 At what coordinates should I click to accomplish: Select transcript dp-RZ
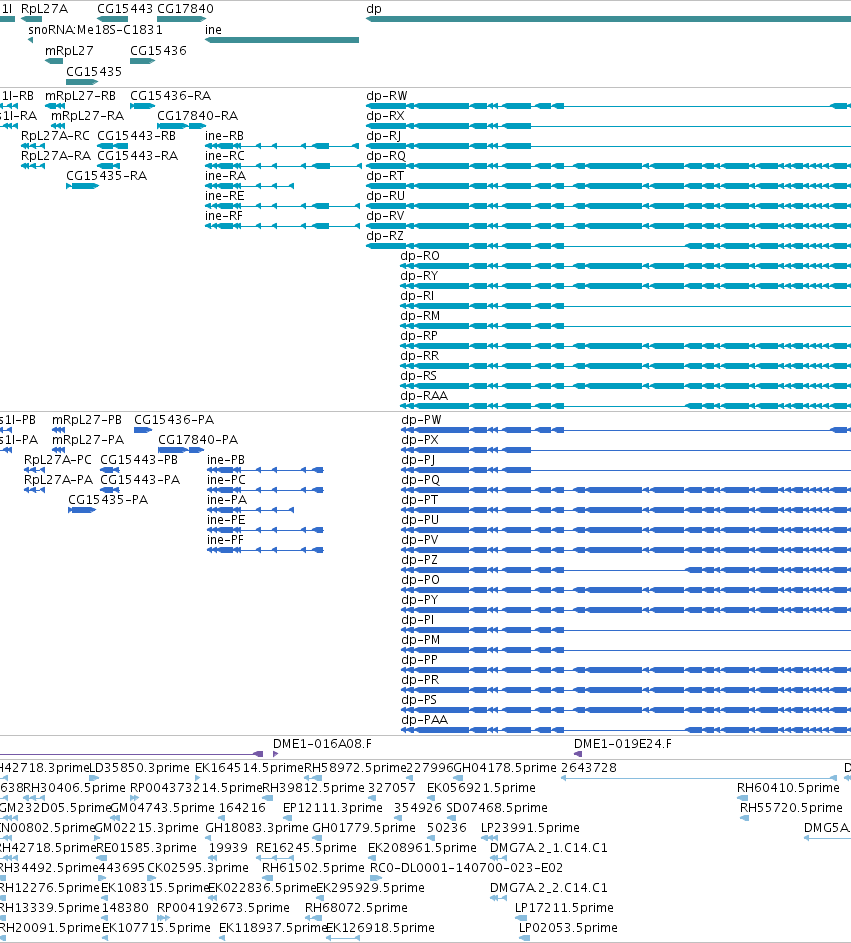[x=385, y=236]
